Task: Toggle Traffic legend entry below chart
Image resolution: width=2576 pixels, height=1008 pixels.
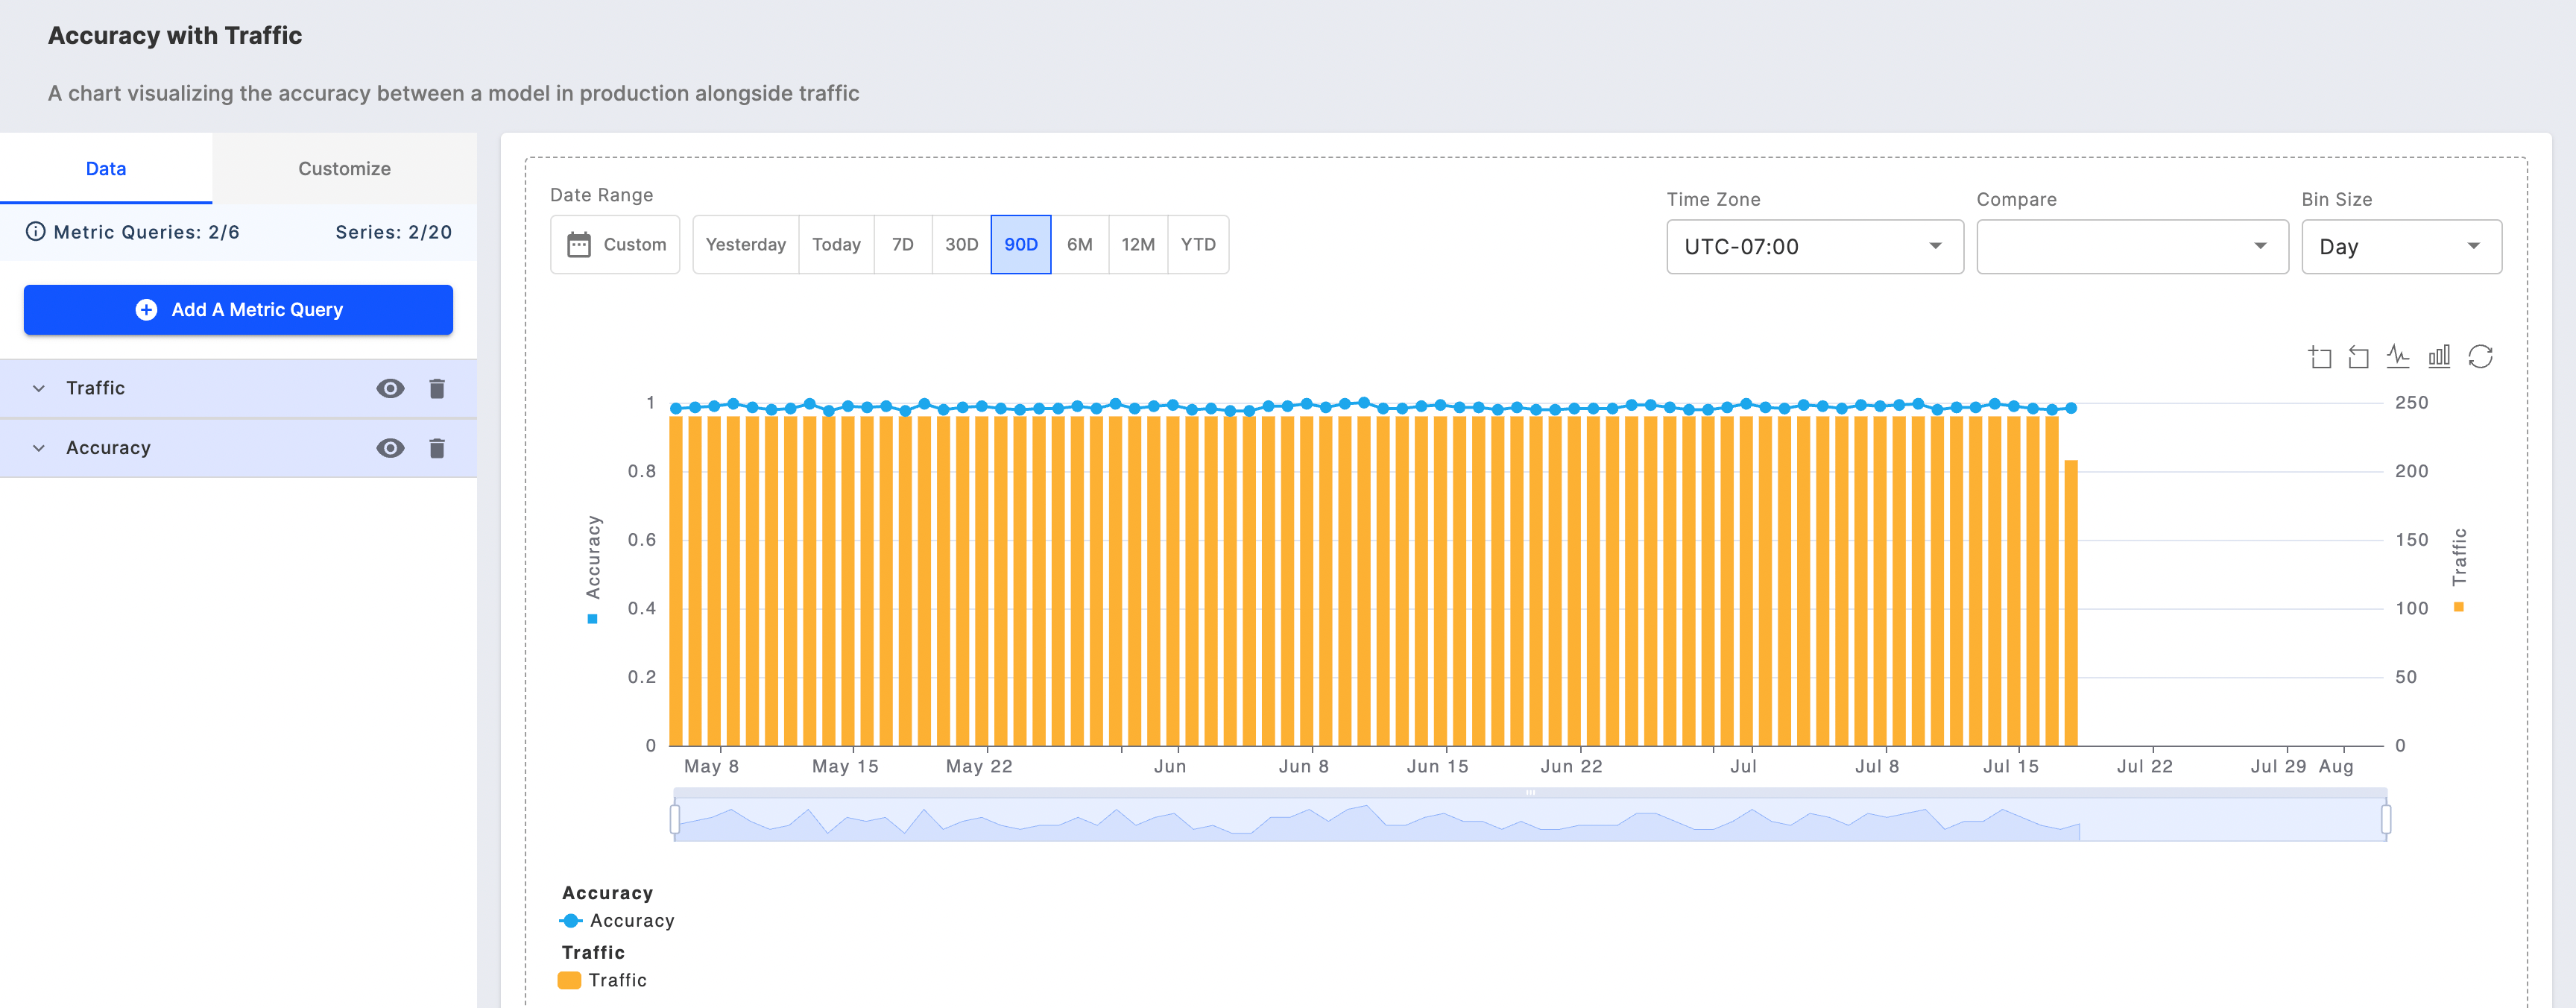Action: [x=602, y=980]
